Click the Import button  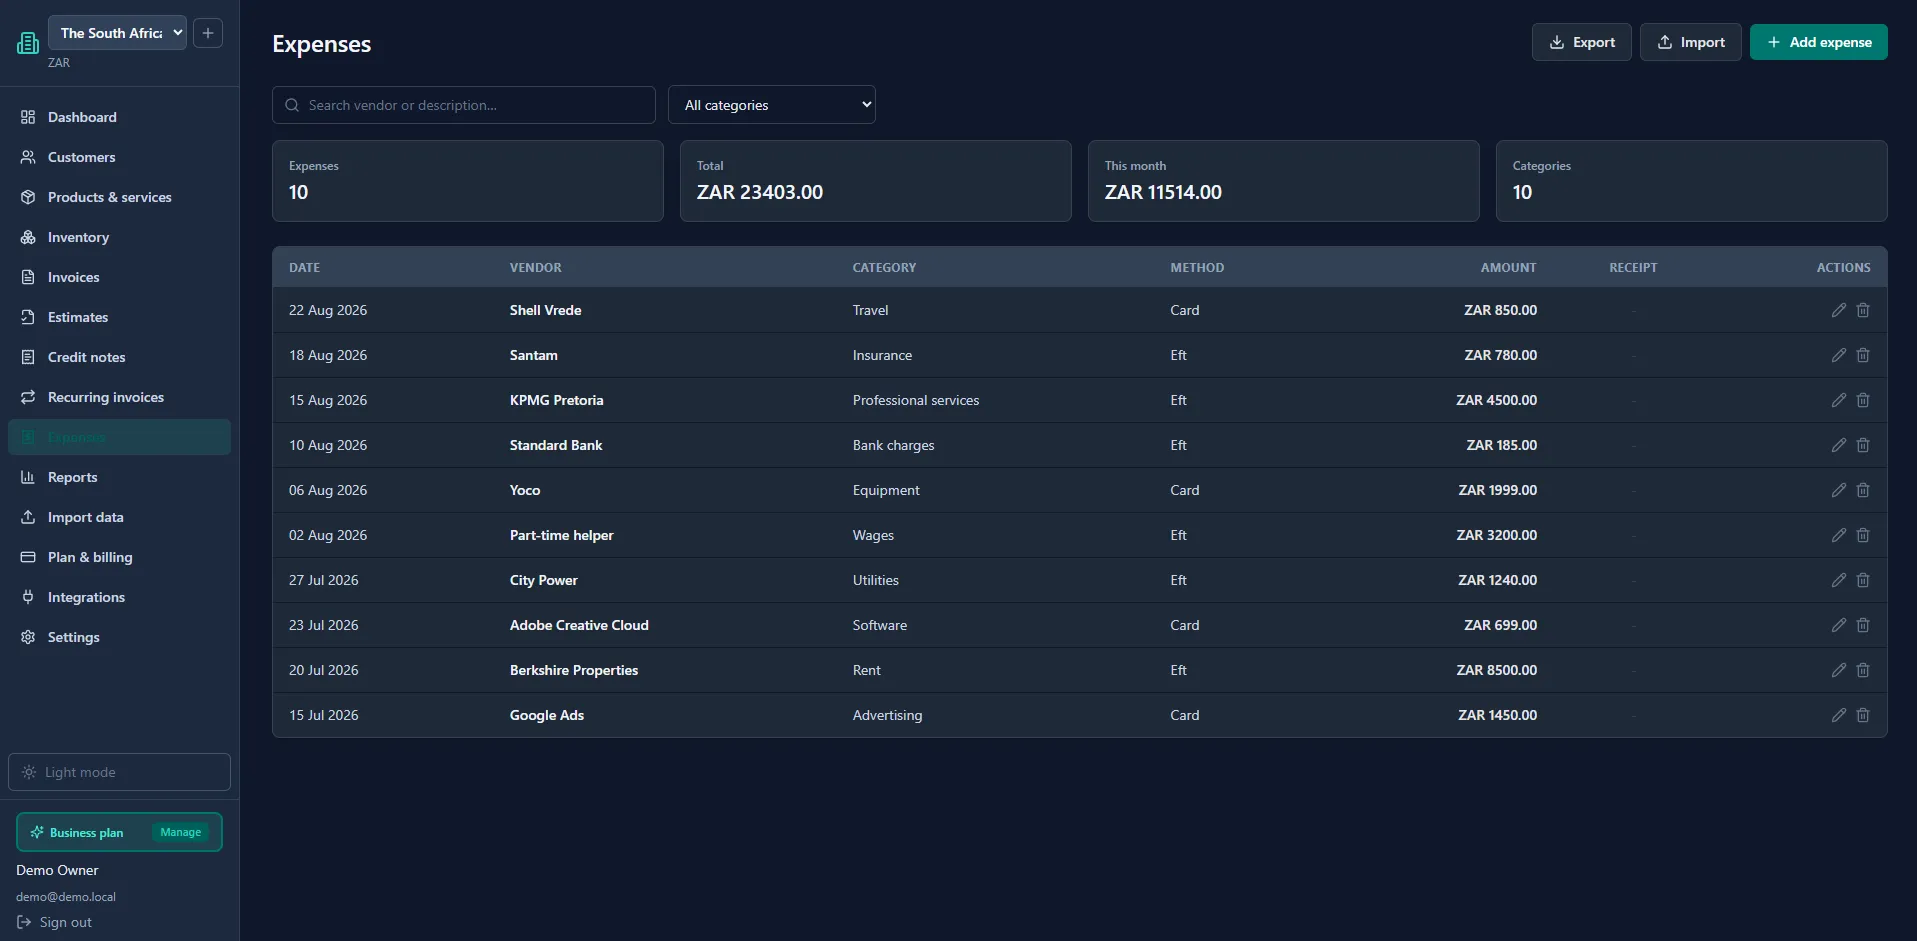click(x=1690, y=42)
